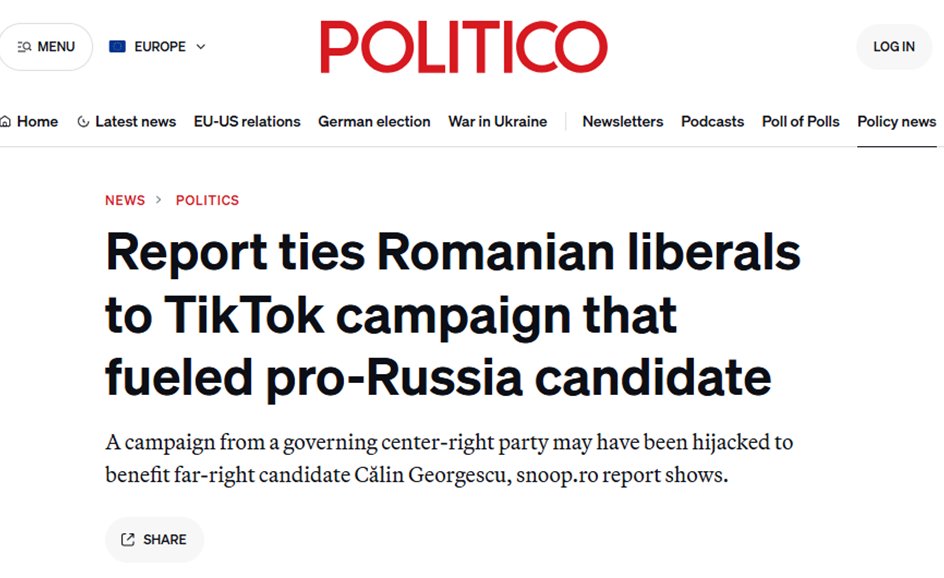Open the Europe edition selector
This screenshot has height=578, width=944.
pyautogui.click(x=157, y=46)
